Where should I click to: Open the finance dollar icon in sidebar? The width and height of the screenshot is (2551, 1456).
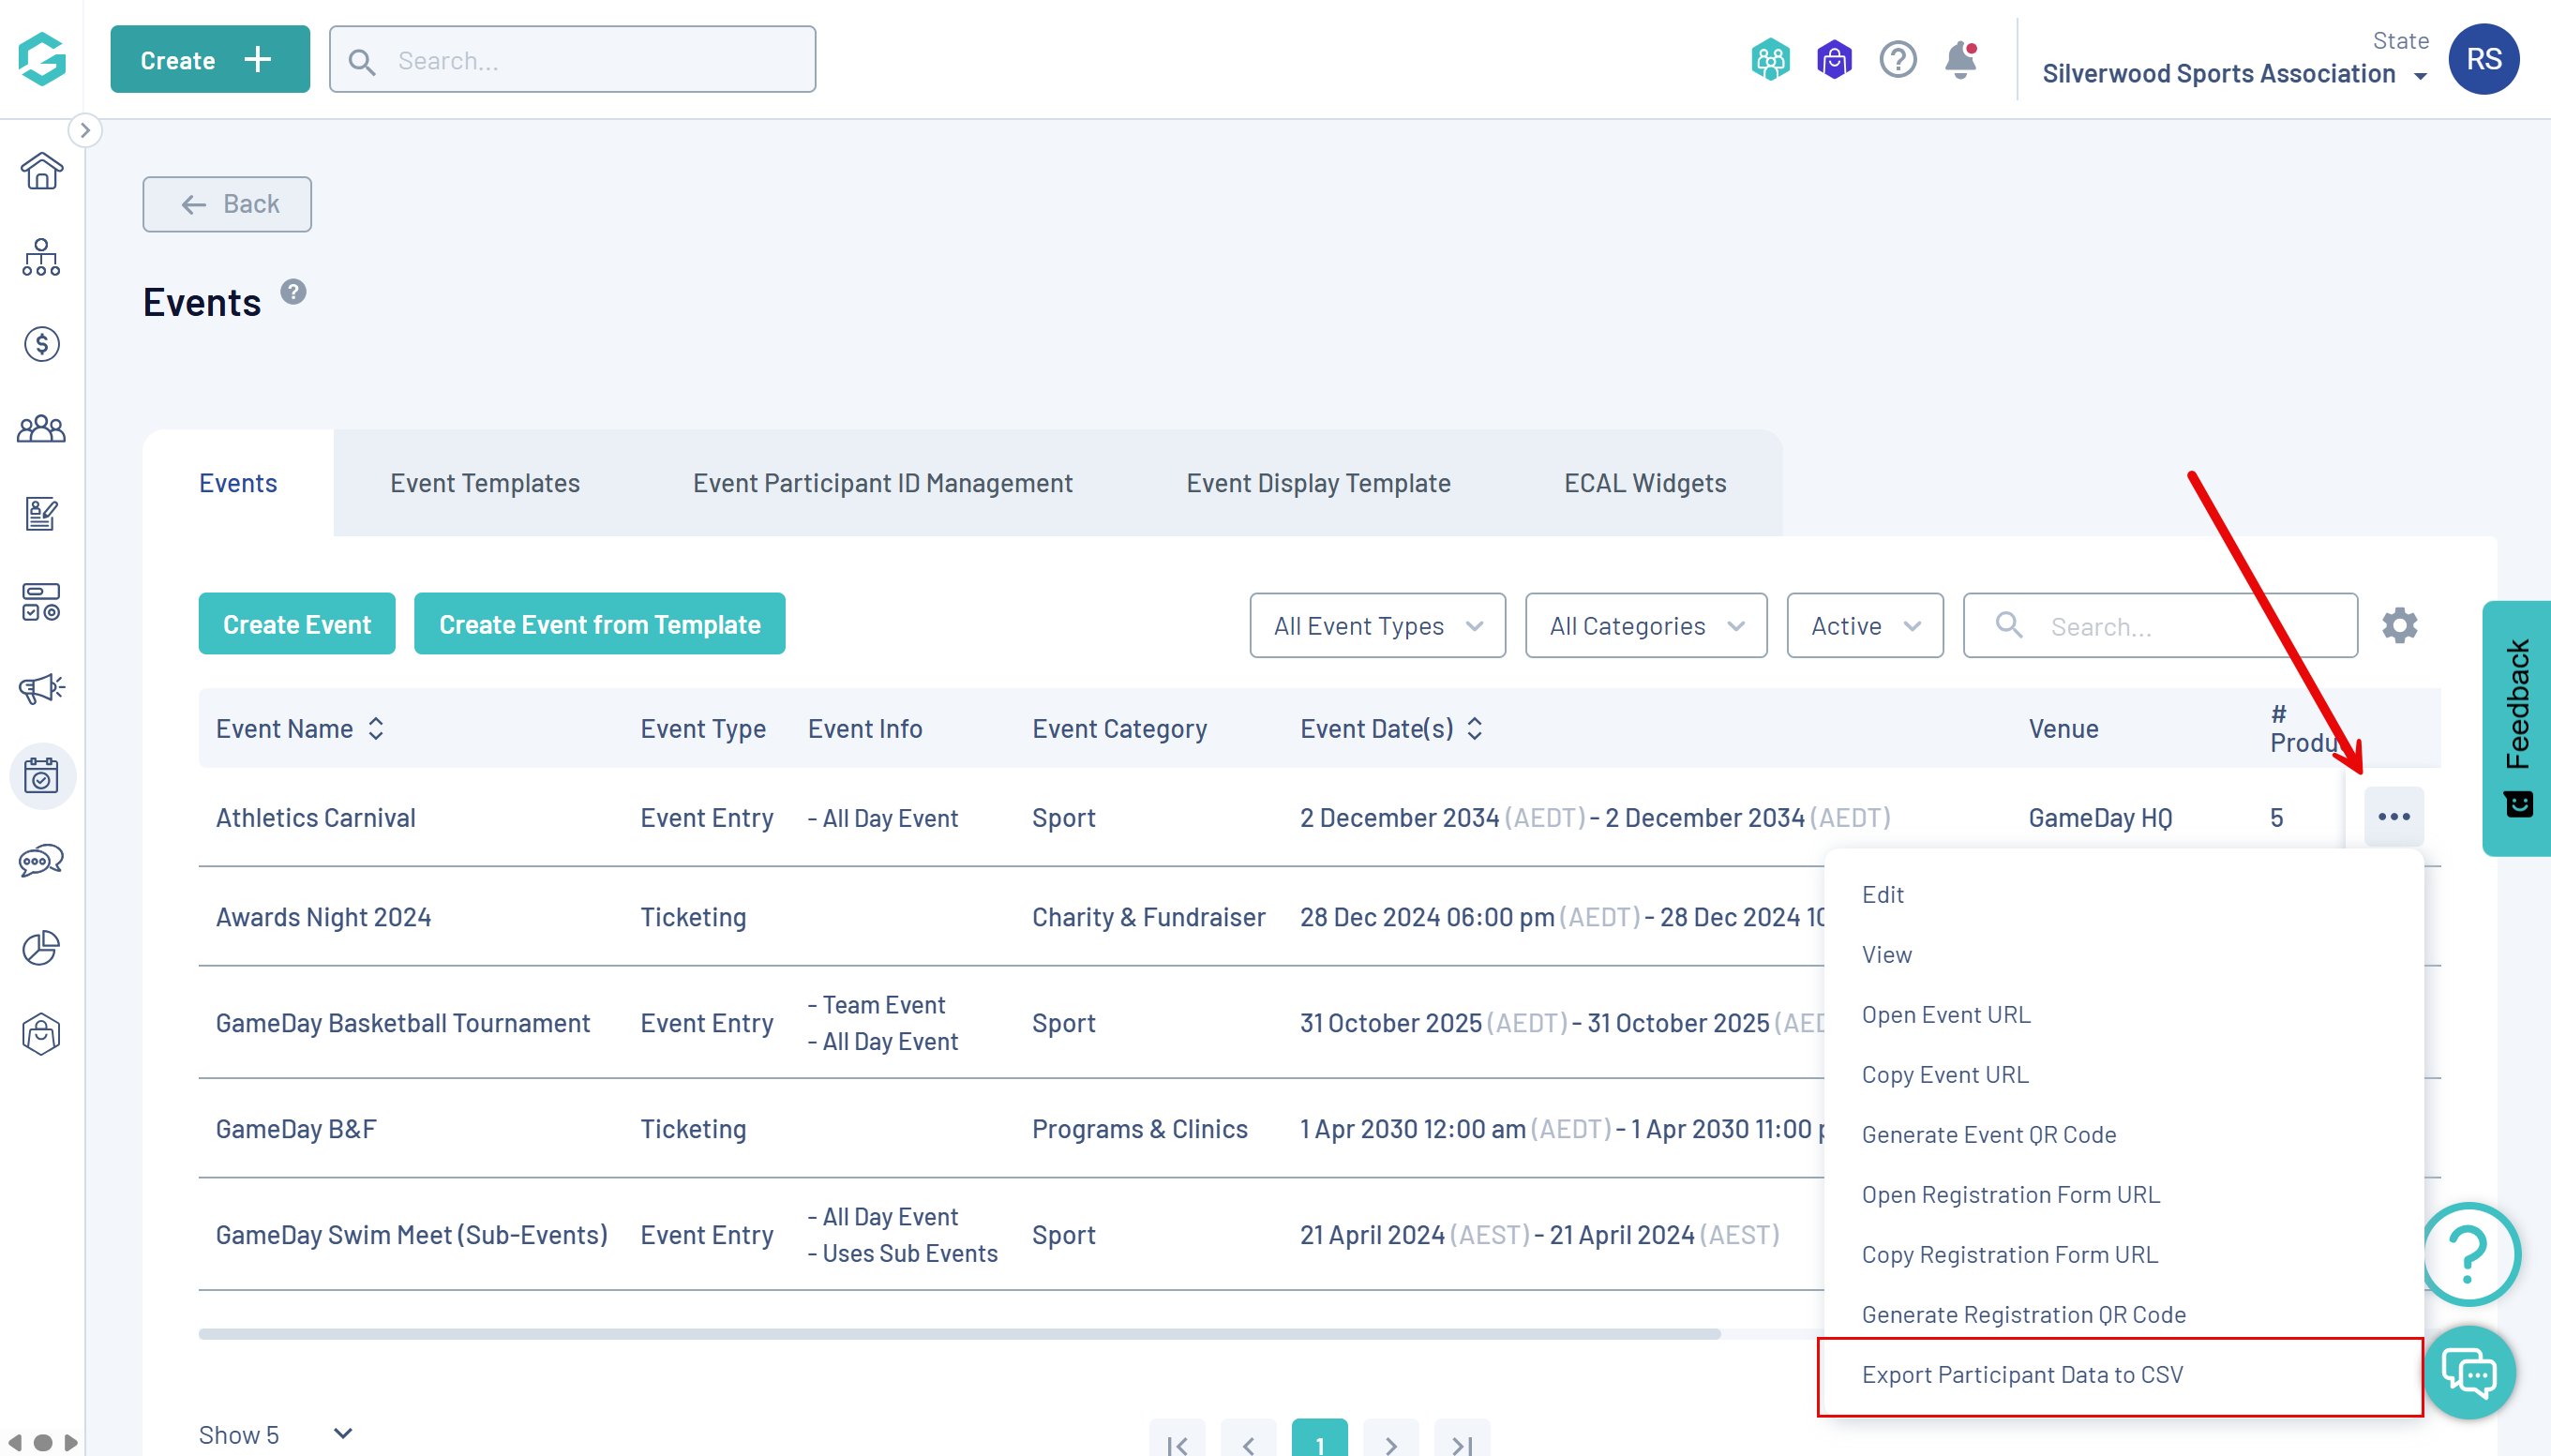[x=41, y=344]
